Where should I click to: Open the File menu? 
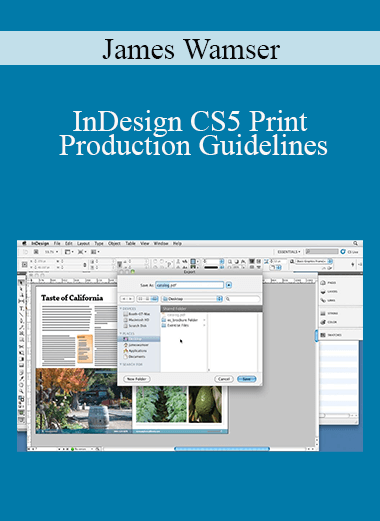[57, 243]
